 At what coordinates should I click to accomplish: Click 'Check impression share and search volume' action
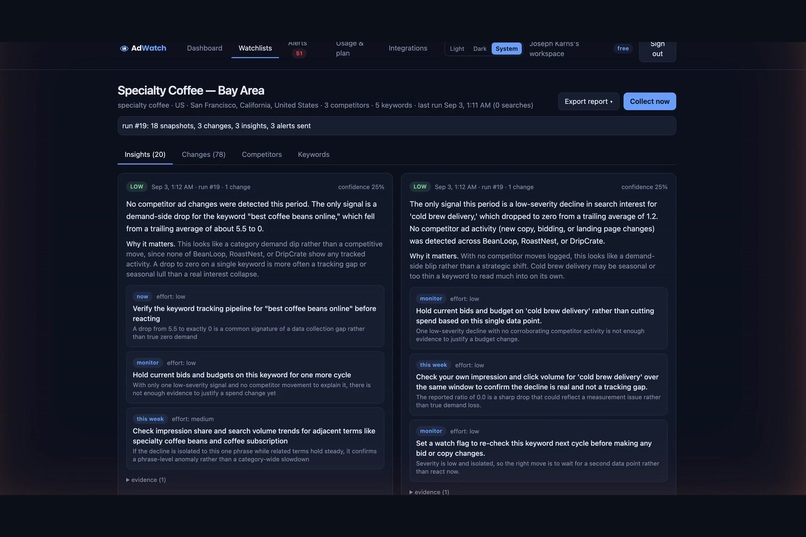[x=254, y=436]
